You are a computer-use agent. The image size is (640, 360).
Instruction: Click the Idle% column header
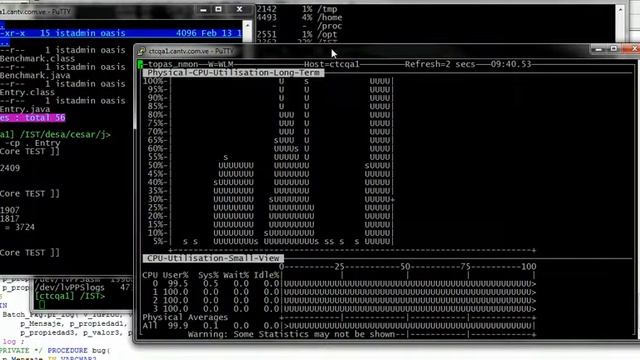click(x=267, y=275)
